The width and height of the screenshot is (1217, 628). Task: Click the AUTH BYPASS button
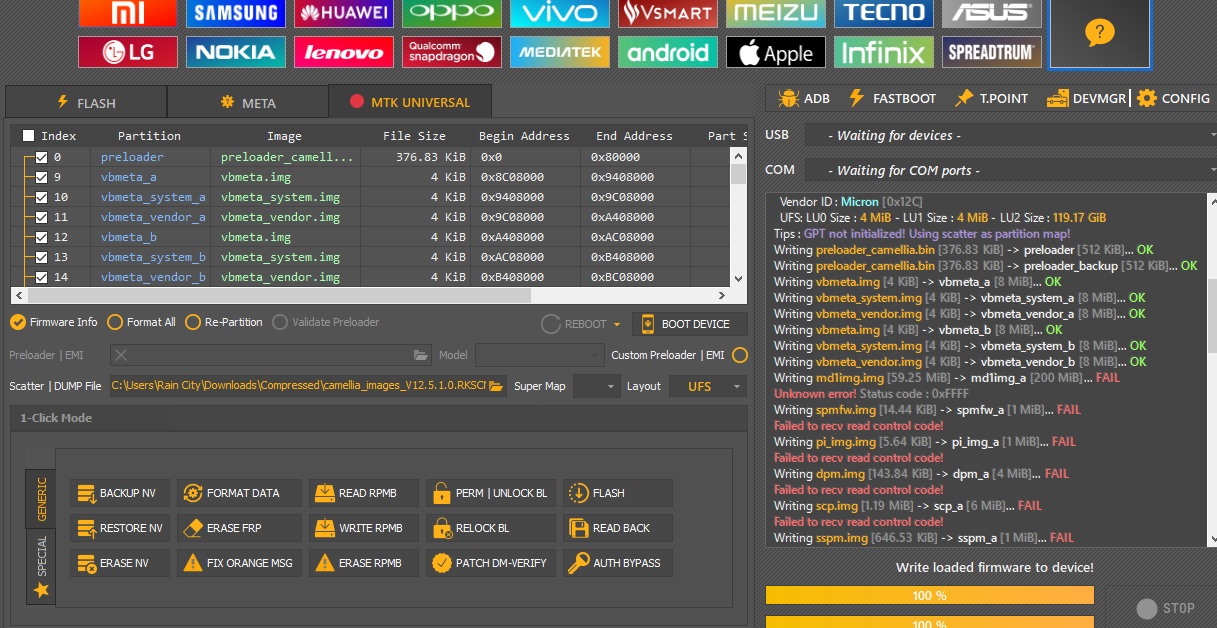(x=617, y=563)
